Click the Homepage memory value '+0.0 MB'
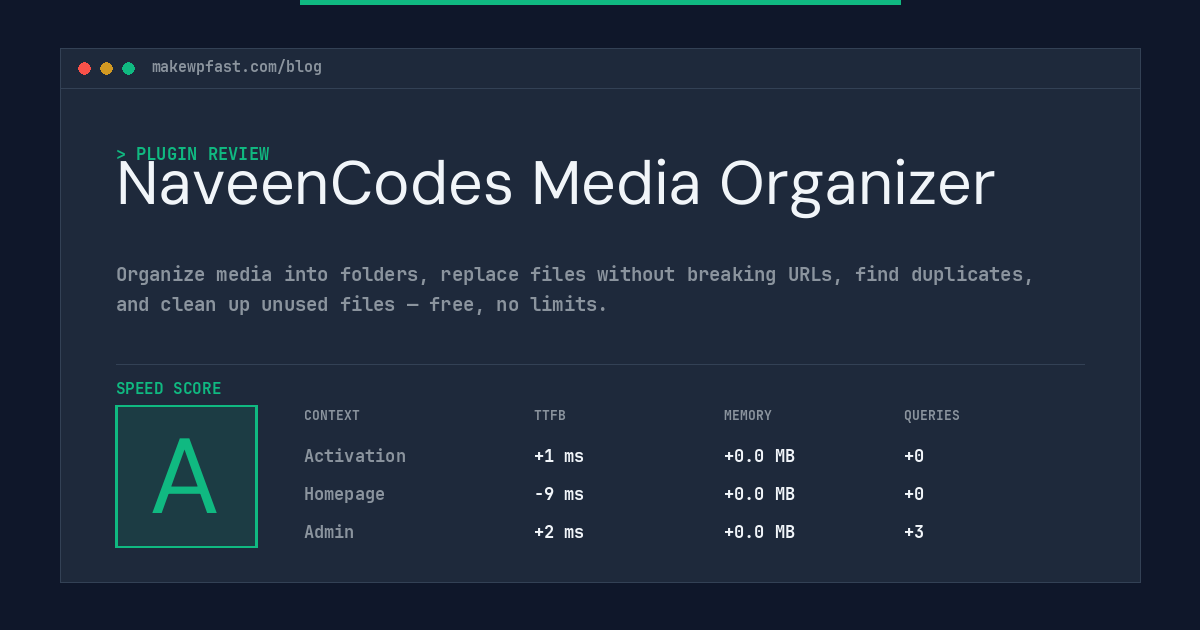 pos(759,494)
